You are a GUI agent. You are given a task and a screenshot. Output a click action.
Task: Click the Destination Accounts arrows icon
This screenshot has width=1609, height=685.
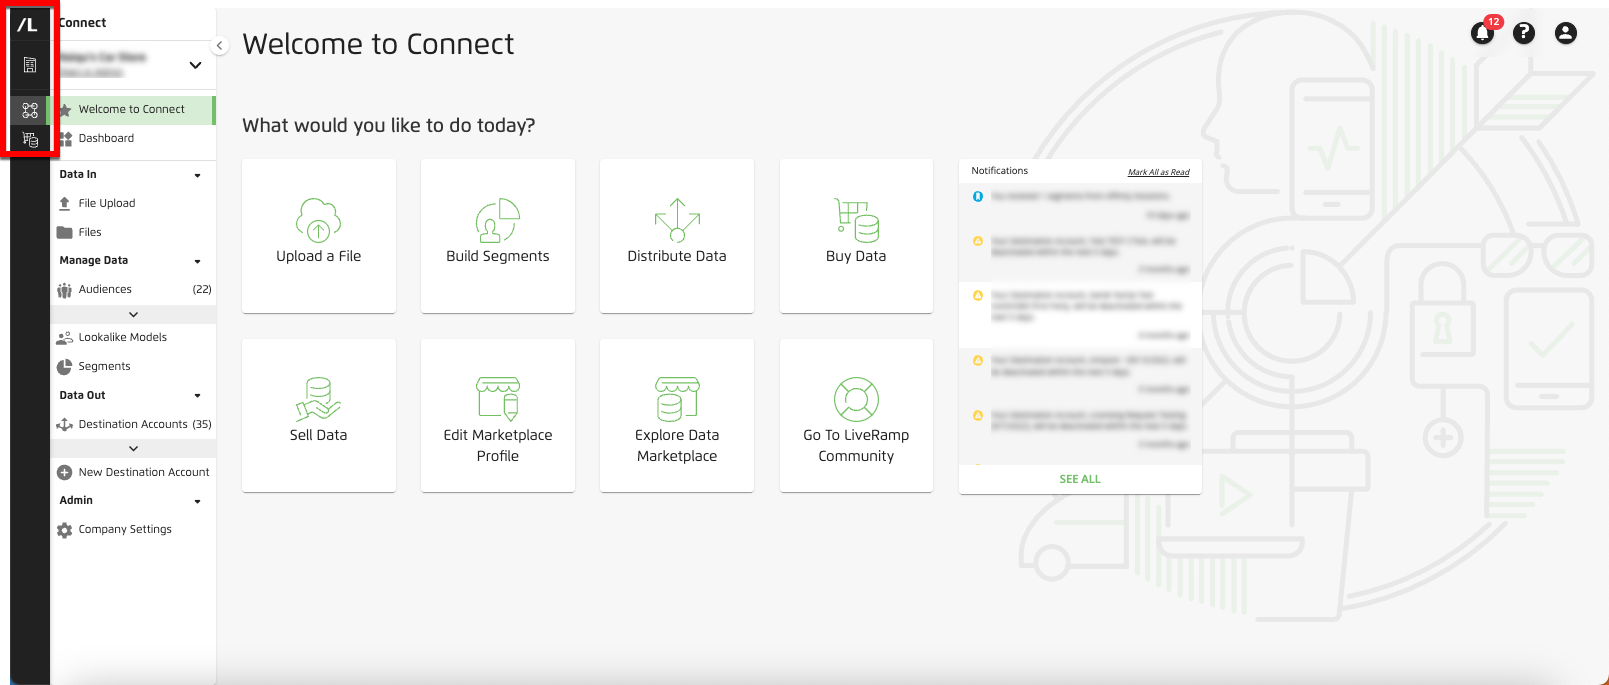click(x=65, y=425)
